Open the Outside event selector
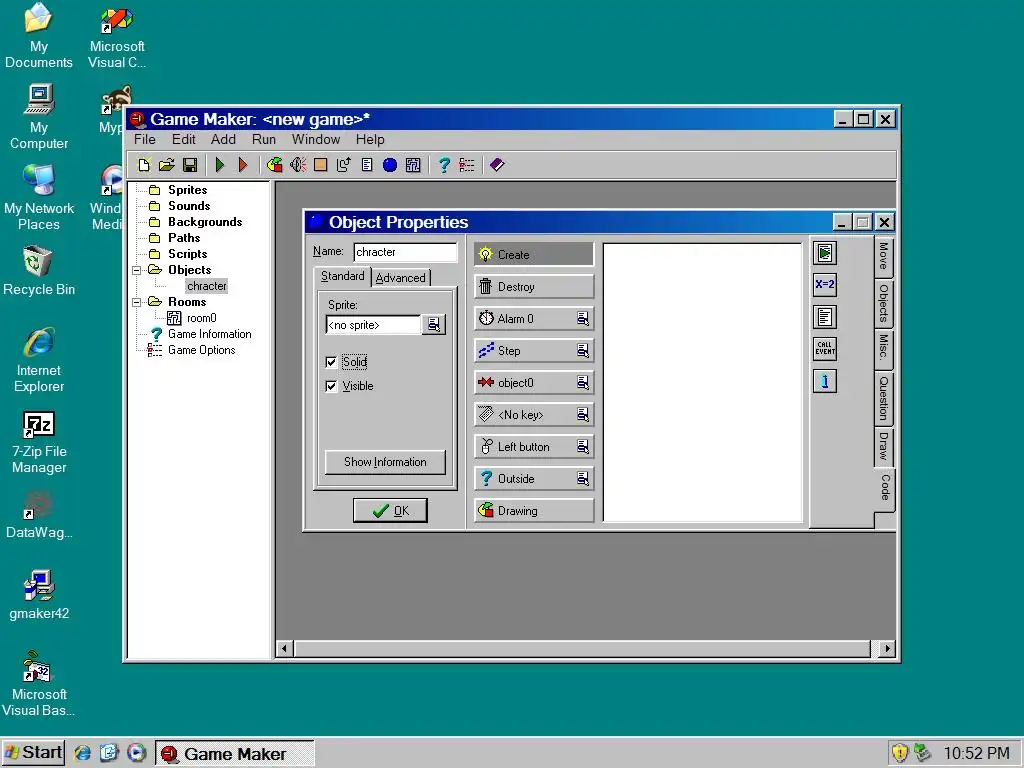This screenshot has width=1024, height=768. (583, 478)
